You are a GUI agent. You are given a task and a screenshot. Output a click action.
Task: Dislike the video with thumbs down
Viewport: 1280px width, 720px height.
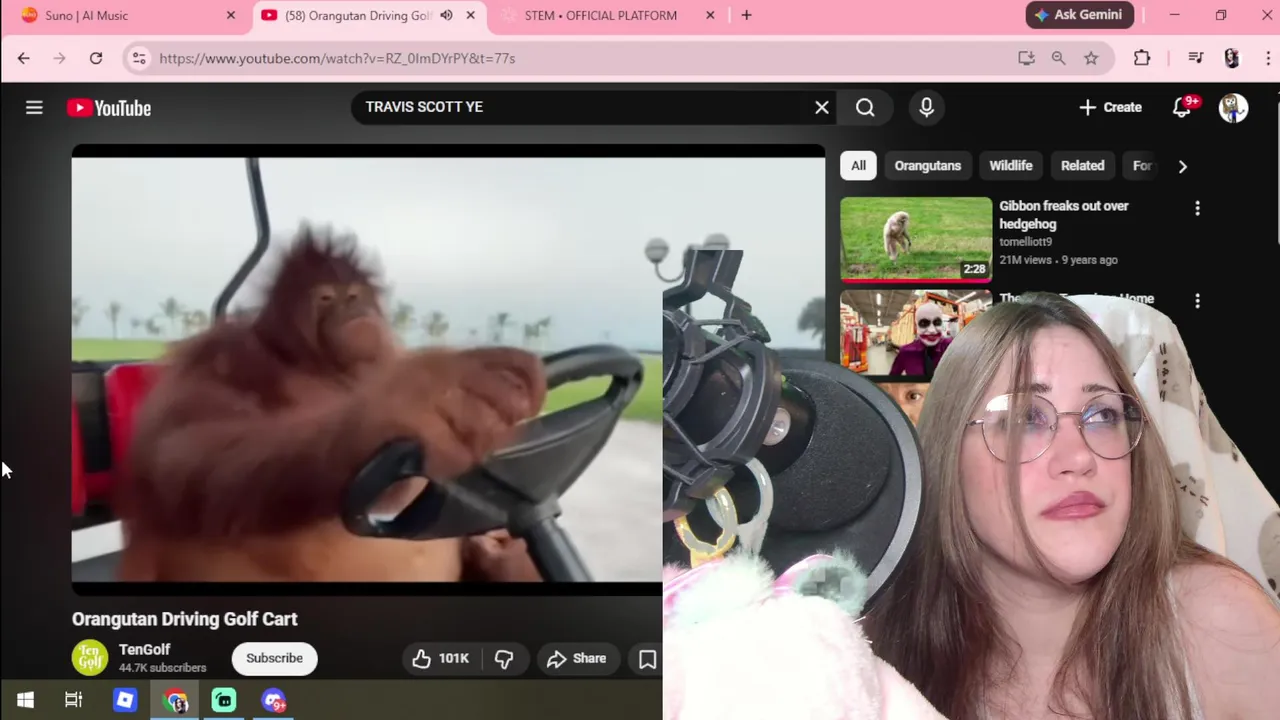tap(504, 658)
